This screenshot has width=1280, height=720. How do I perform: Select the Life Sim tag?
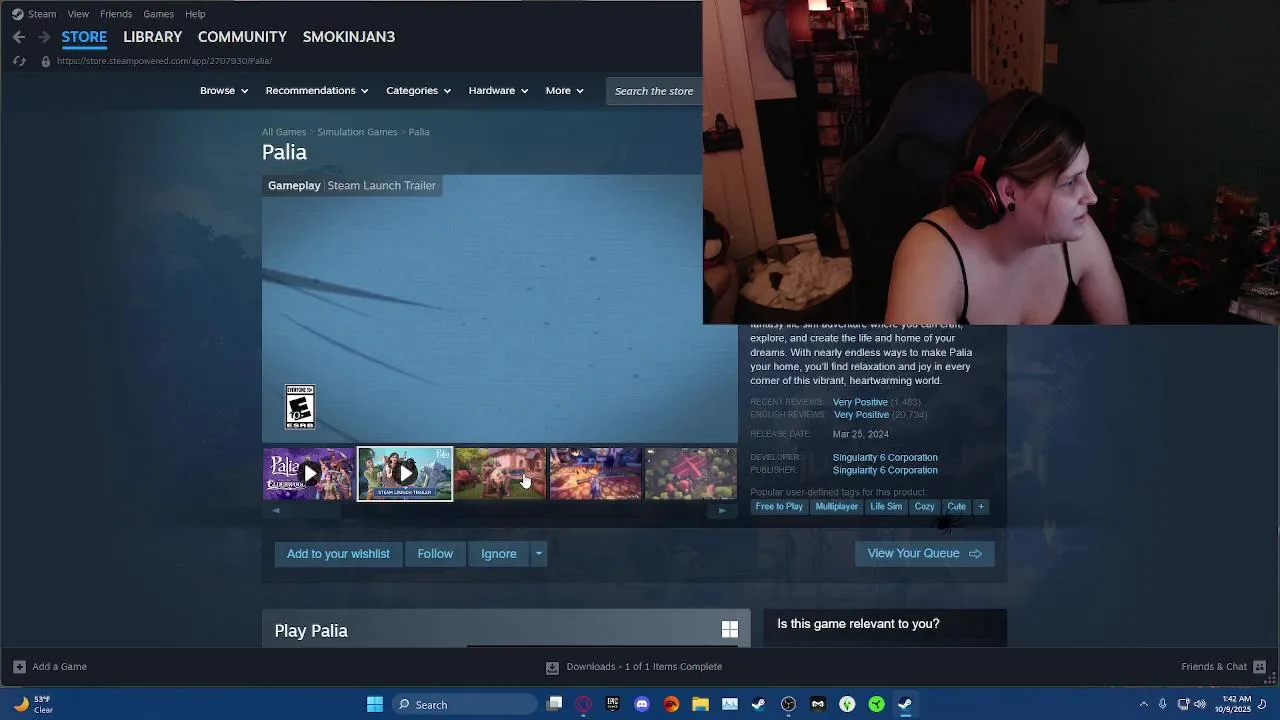click(886, 507)
